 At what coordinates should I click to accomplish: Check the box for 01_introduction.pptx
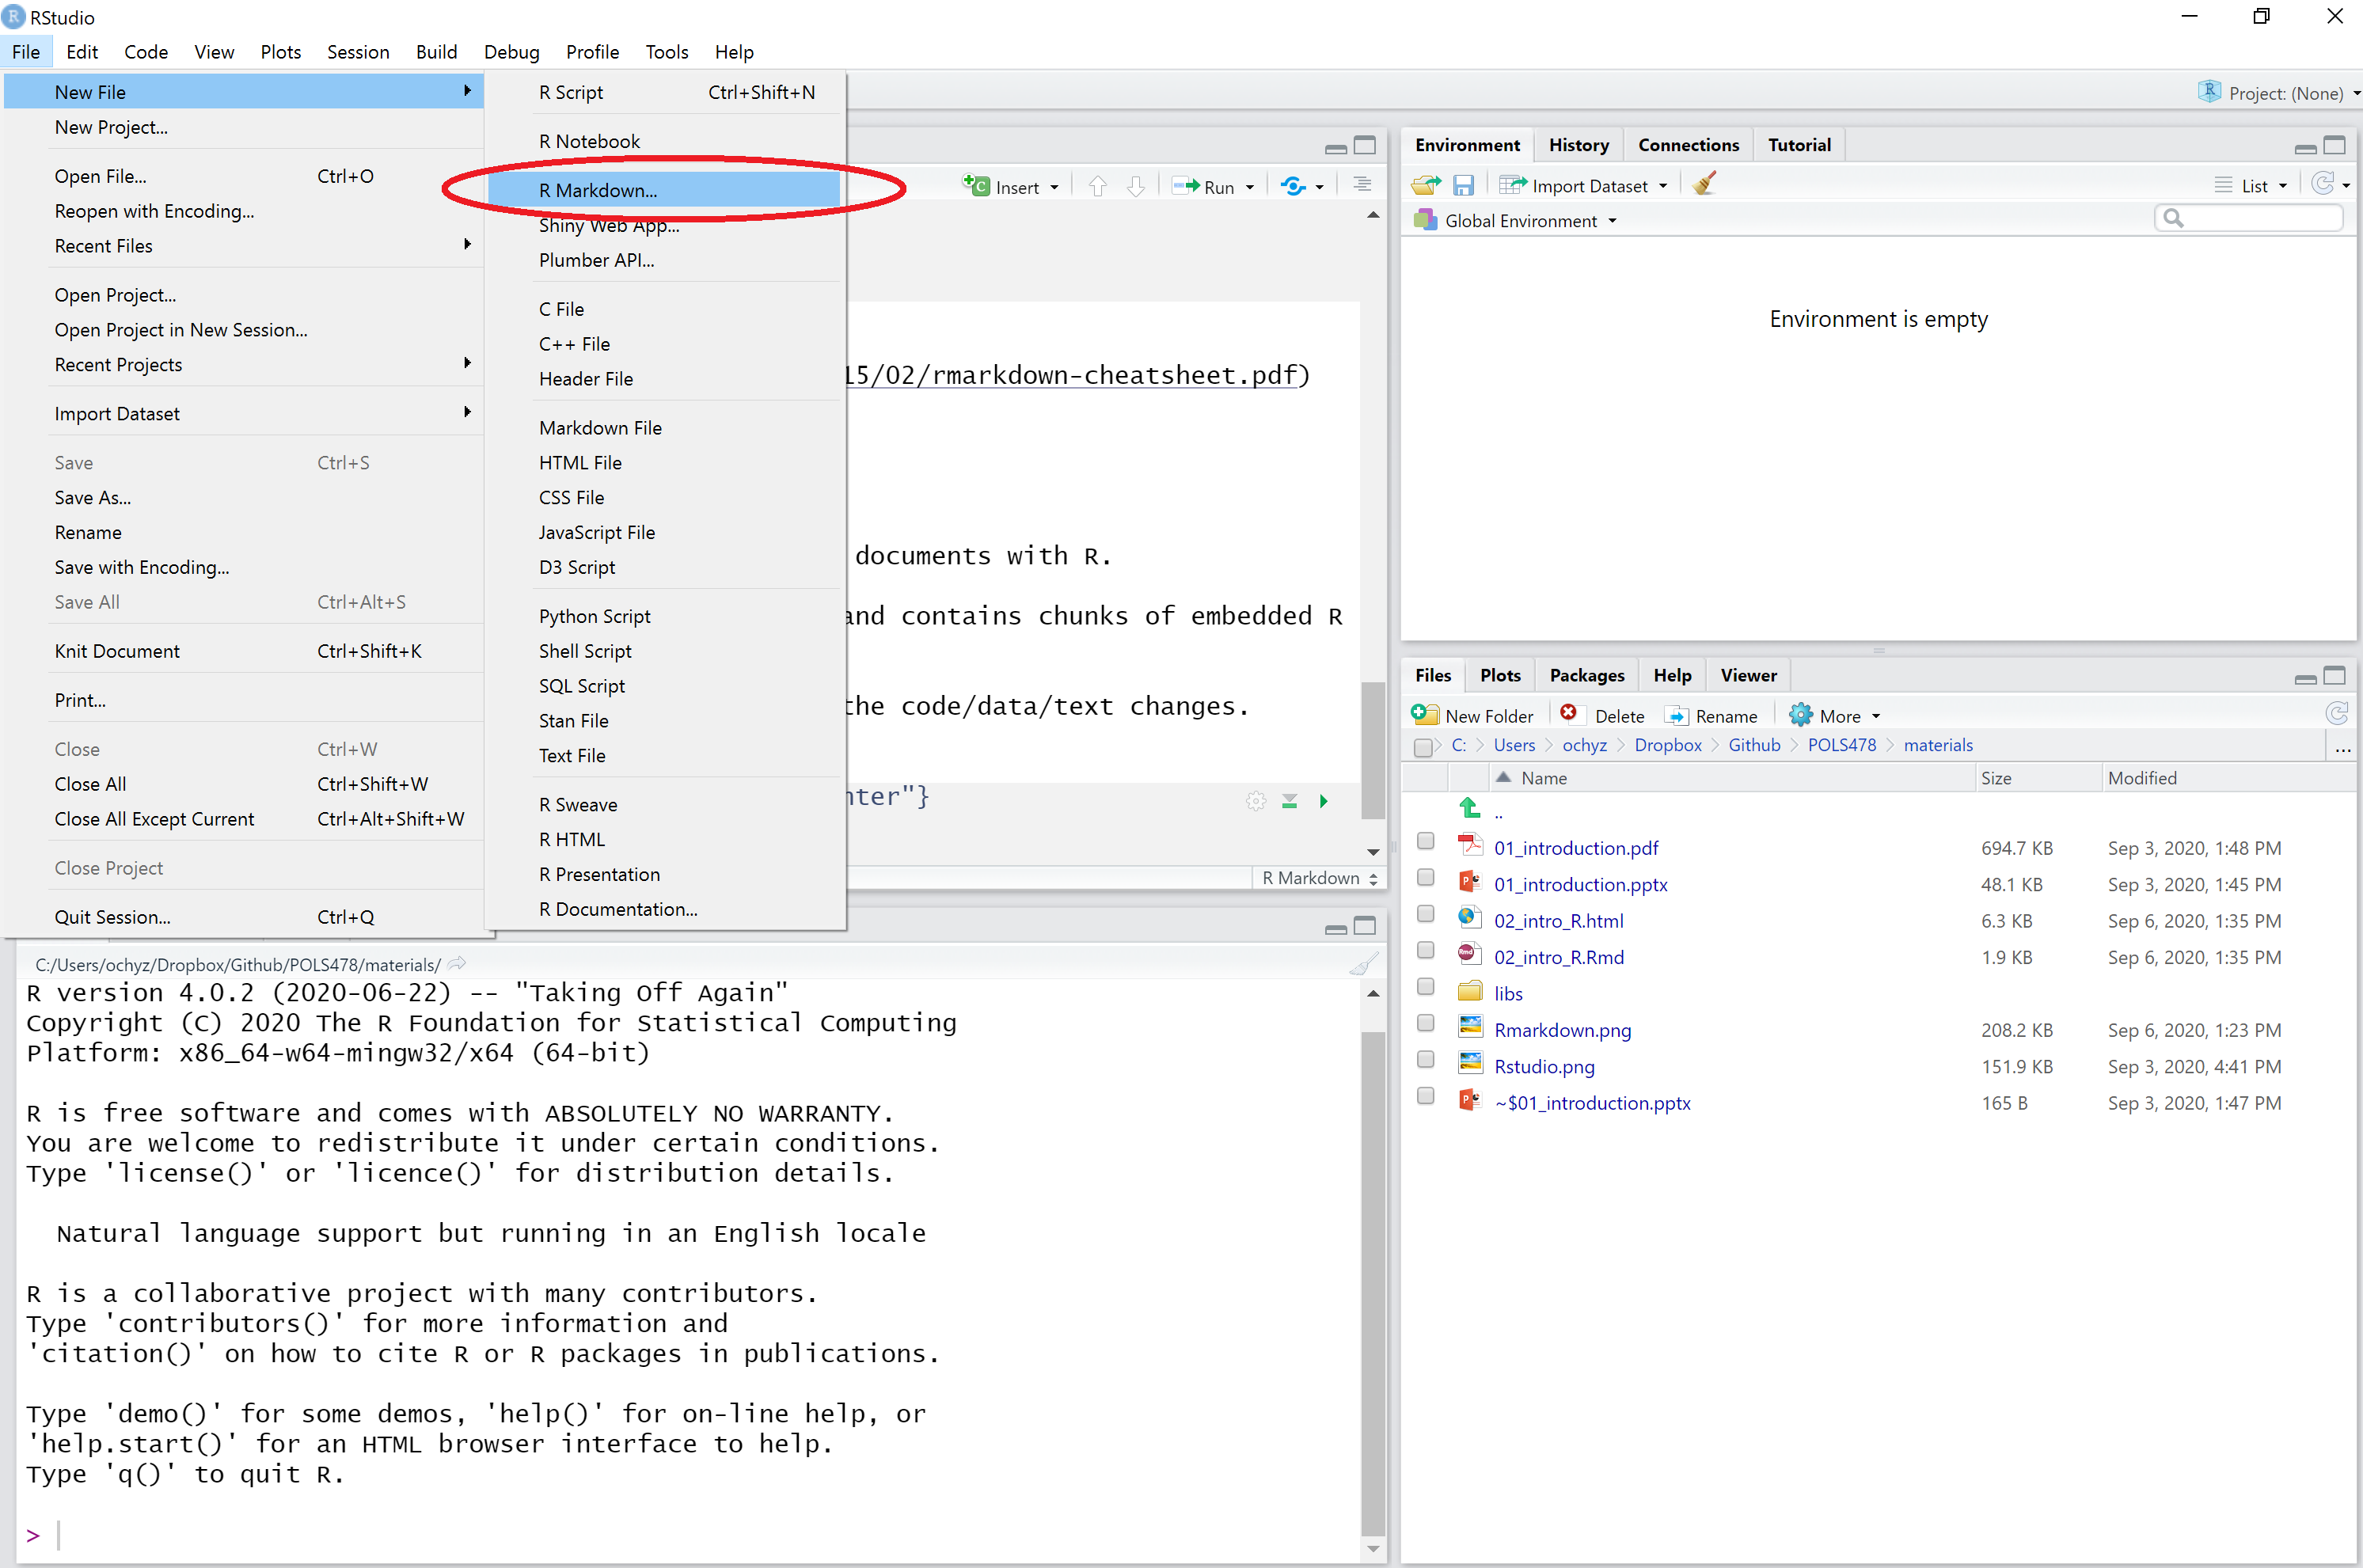click(1426, 877)
